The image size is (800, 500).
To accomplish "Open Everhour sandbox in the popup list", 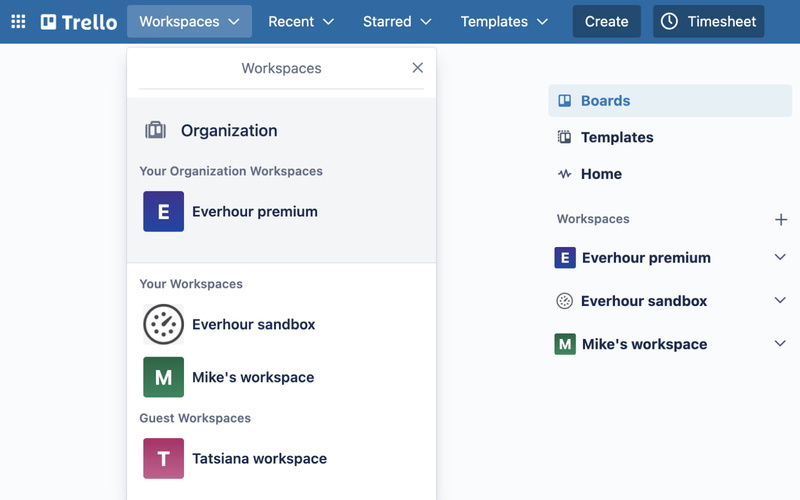I will pos(254,324).
